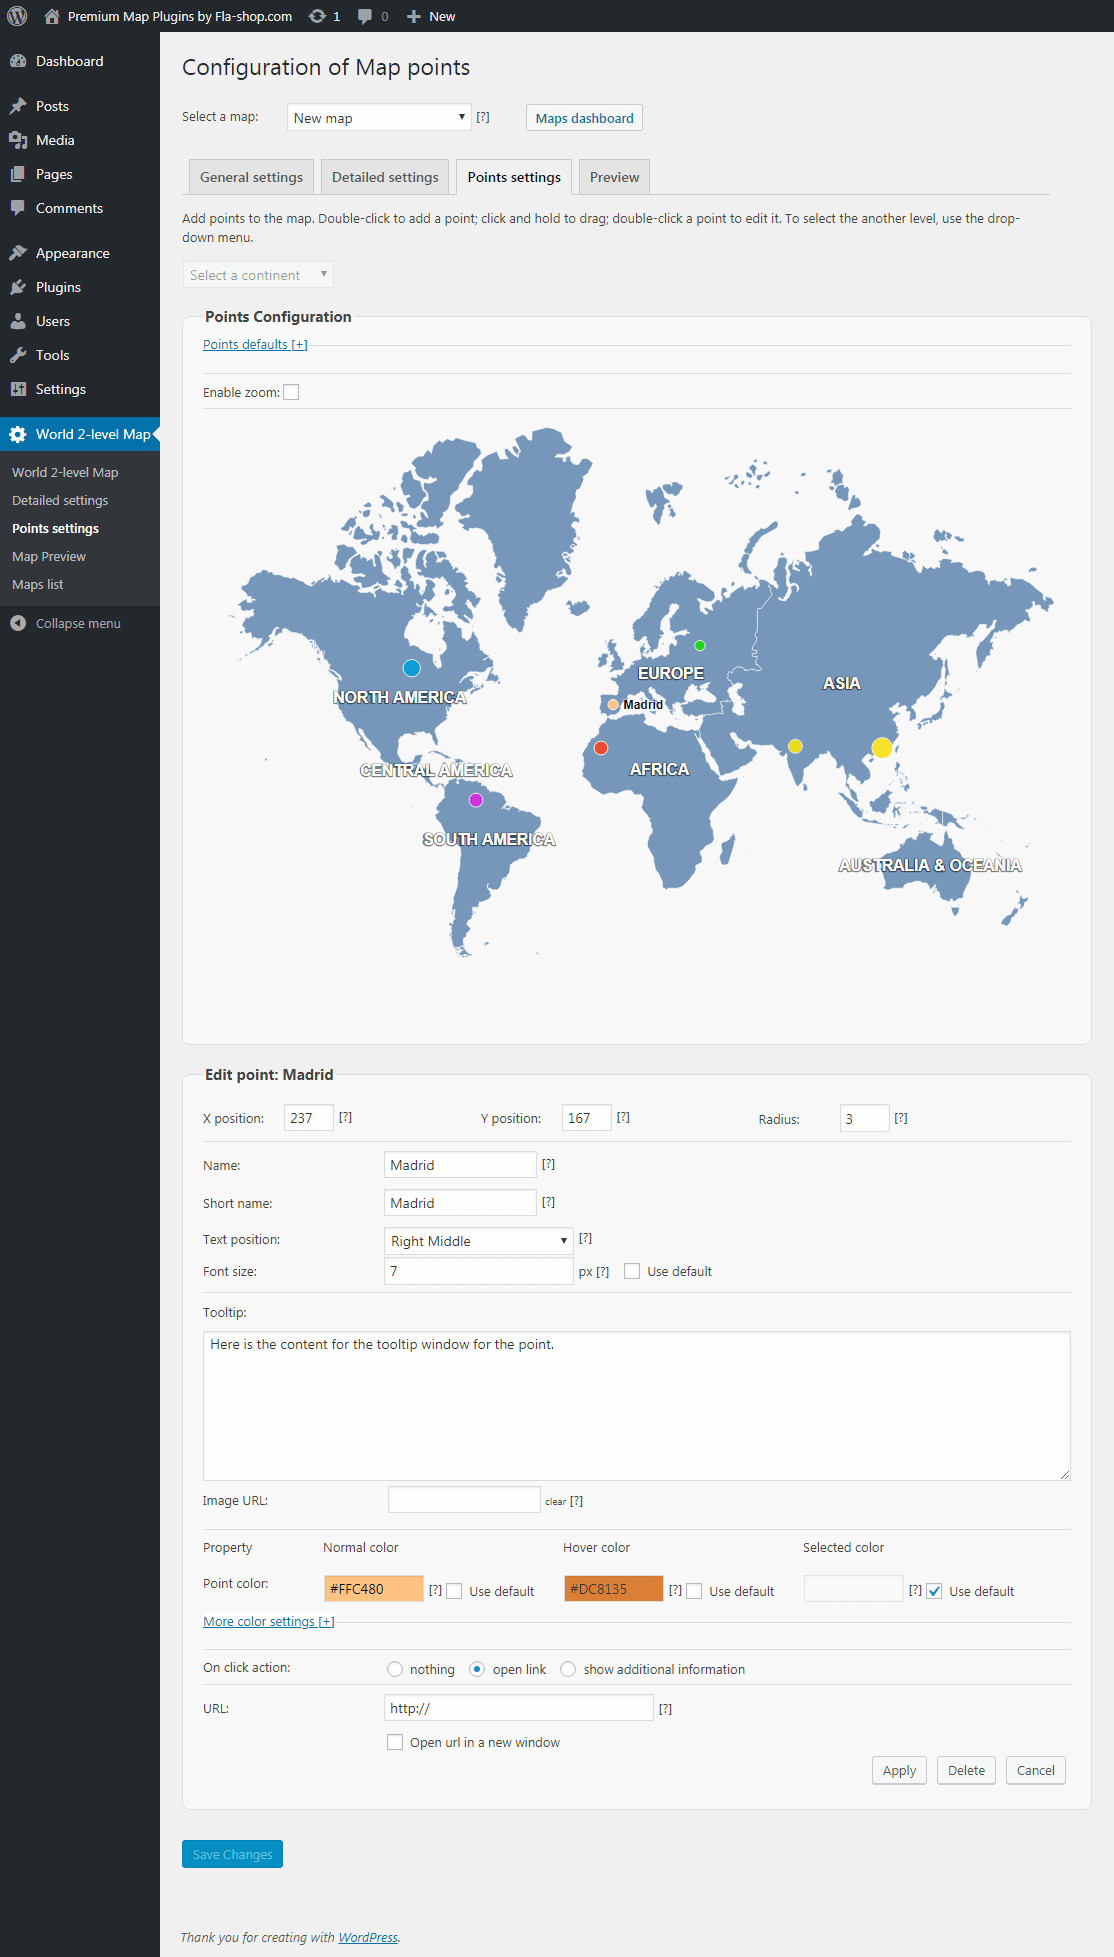Open the updates icon in admin bar
Screen dimensions: 1114x1957
(317, 16)
